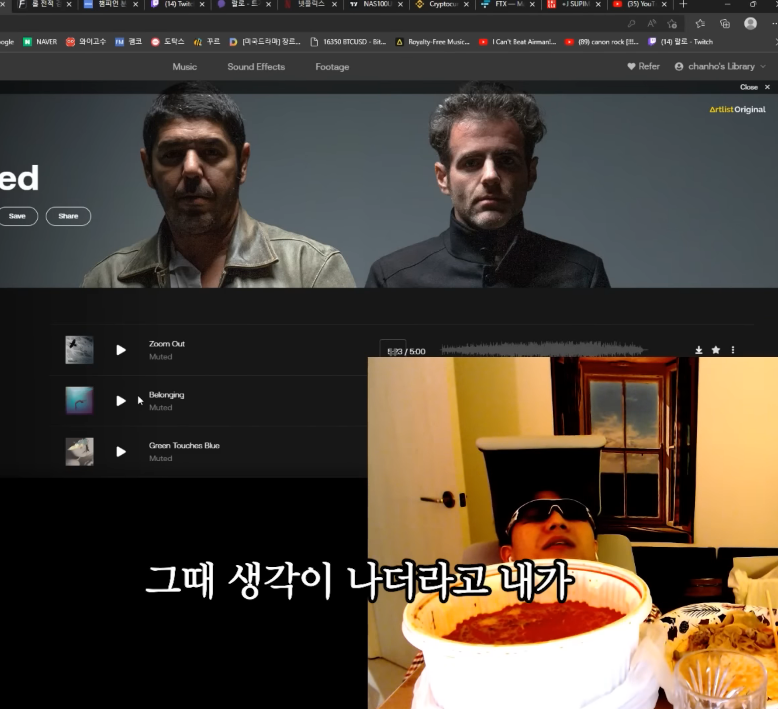This screenshot has width=778, height=709.
Task: Play the track Belonging
Action: coord(121,401)
